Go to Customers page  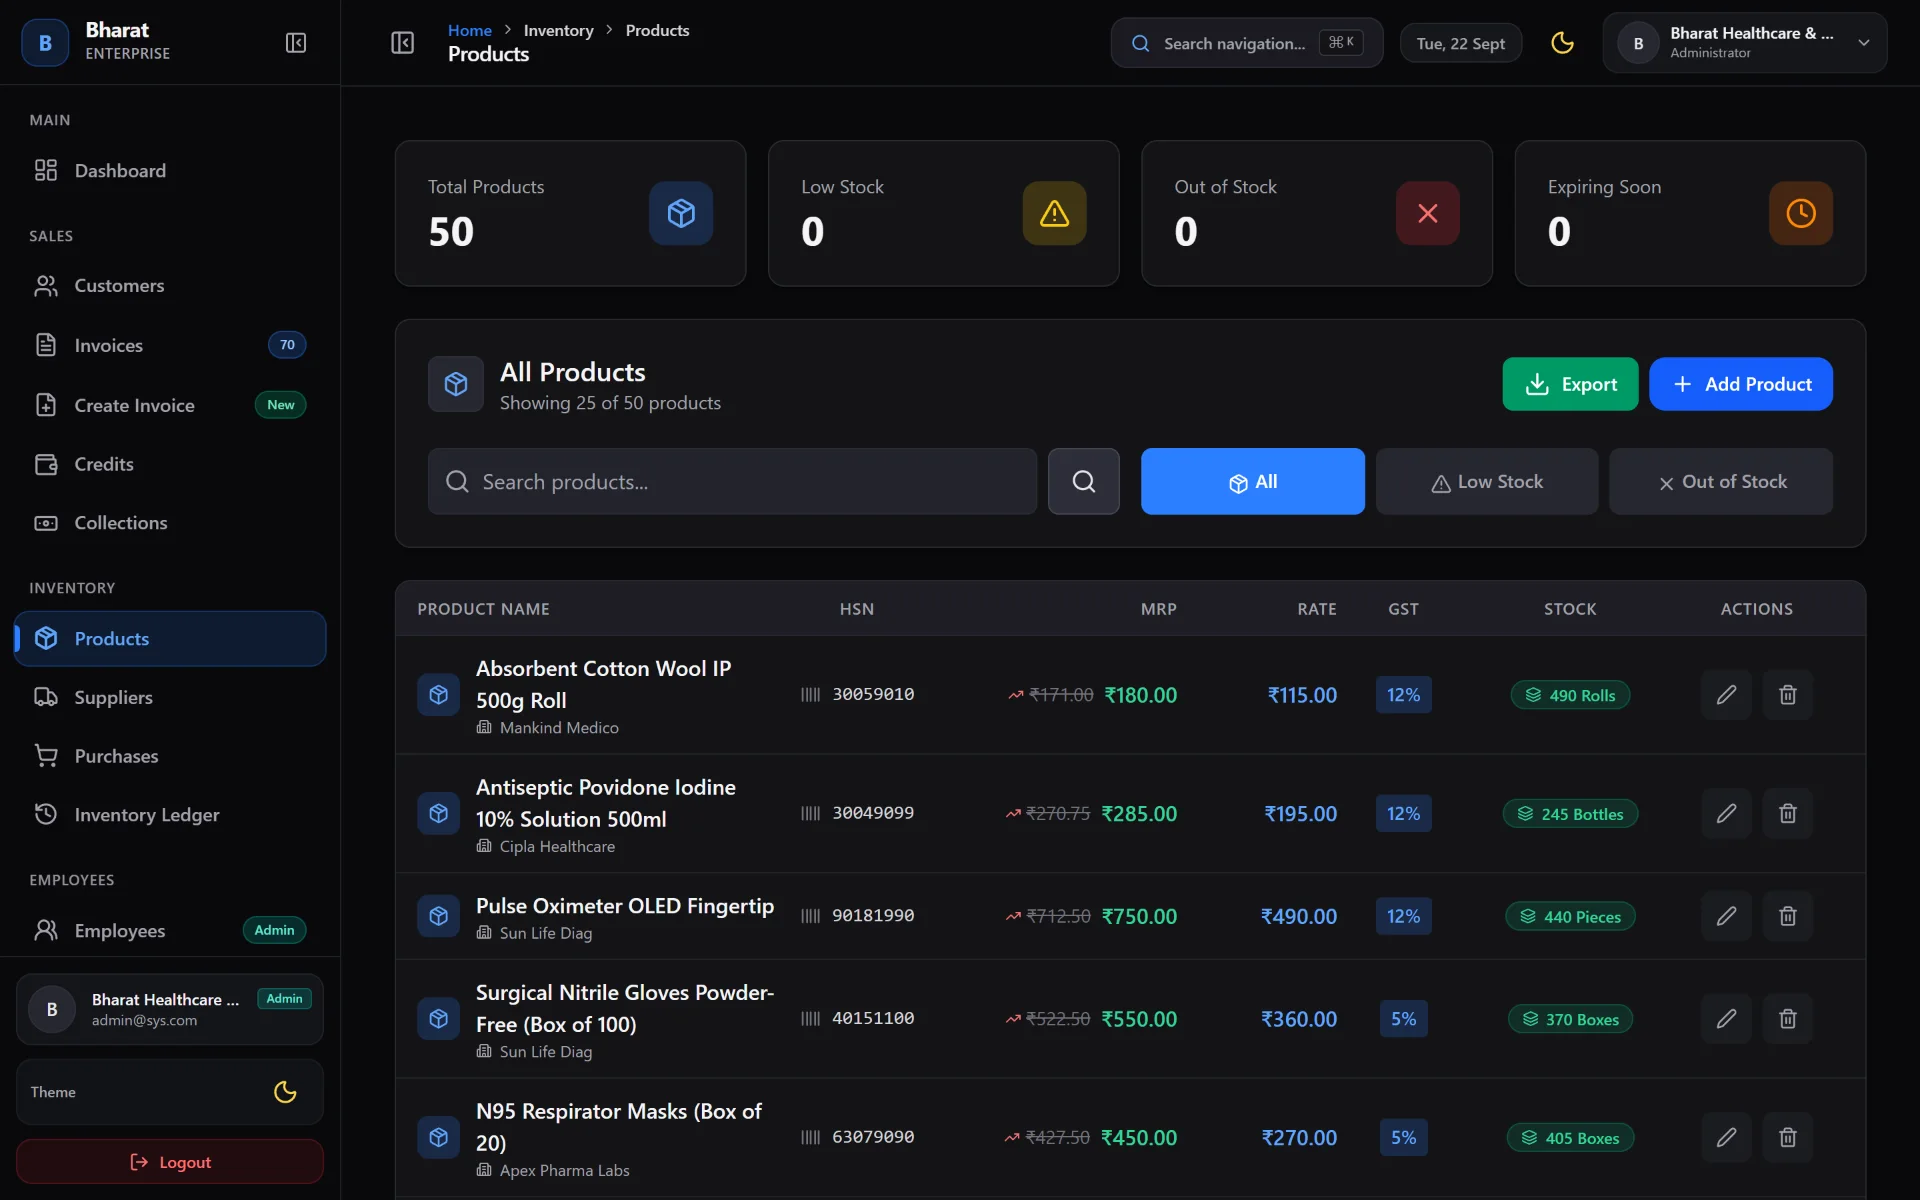click(170, 286)
